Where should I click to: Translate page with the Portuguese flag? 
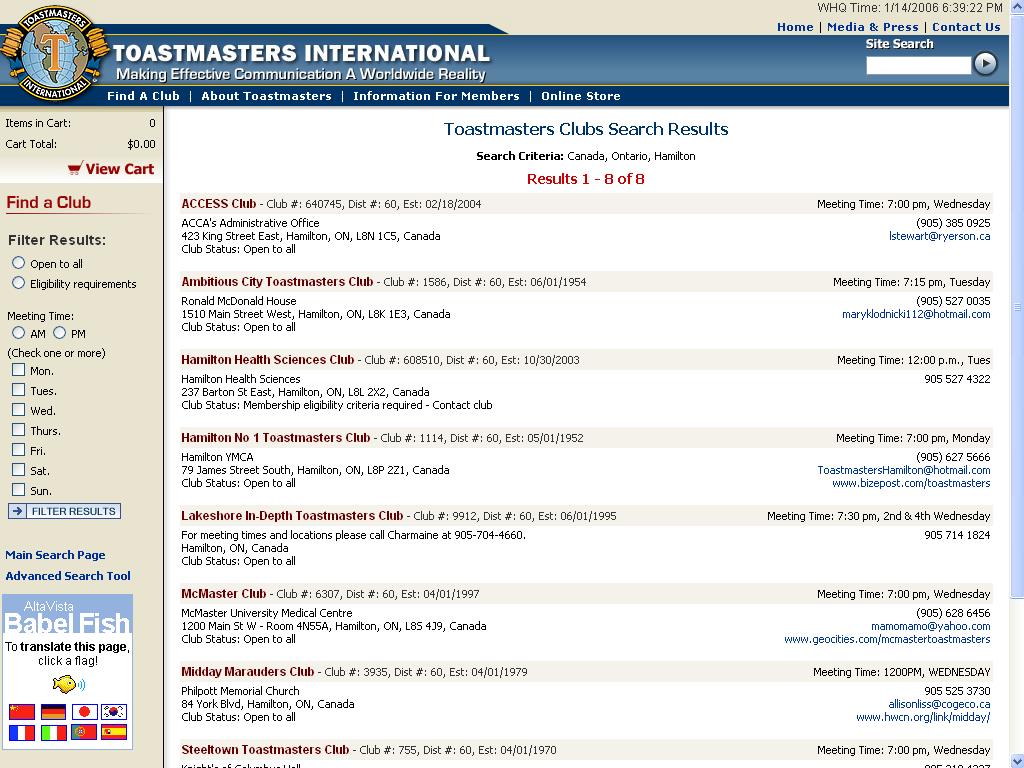pyautogui.click(x=84, y=733)
